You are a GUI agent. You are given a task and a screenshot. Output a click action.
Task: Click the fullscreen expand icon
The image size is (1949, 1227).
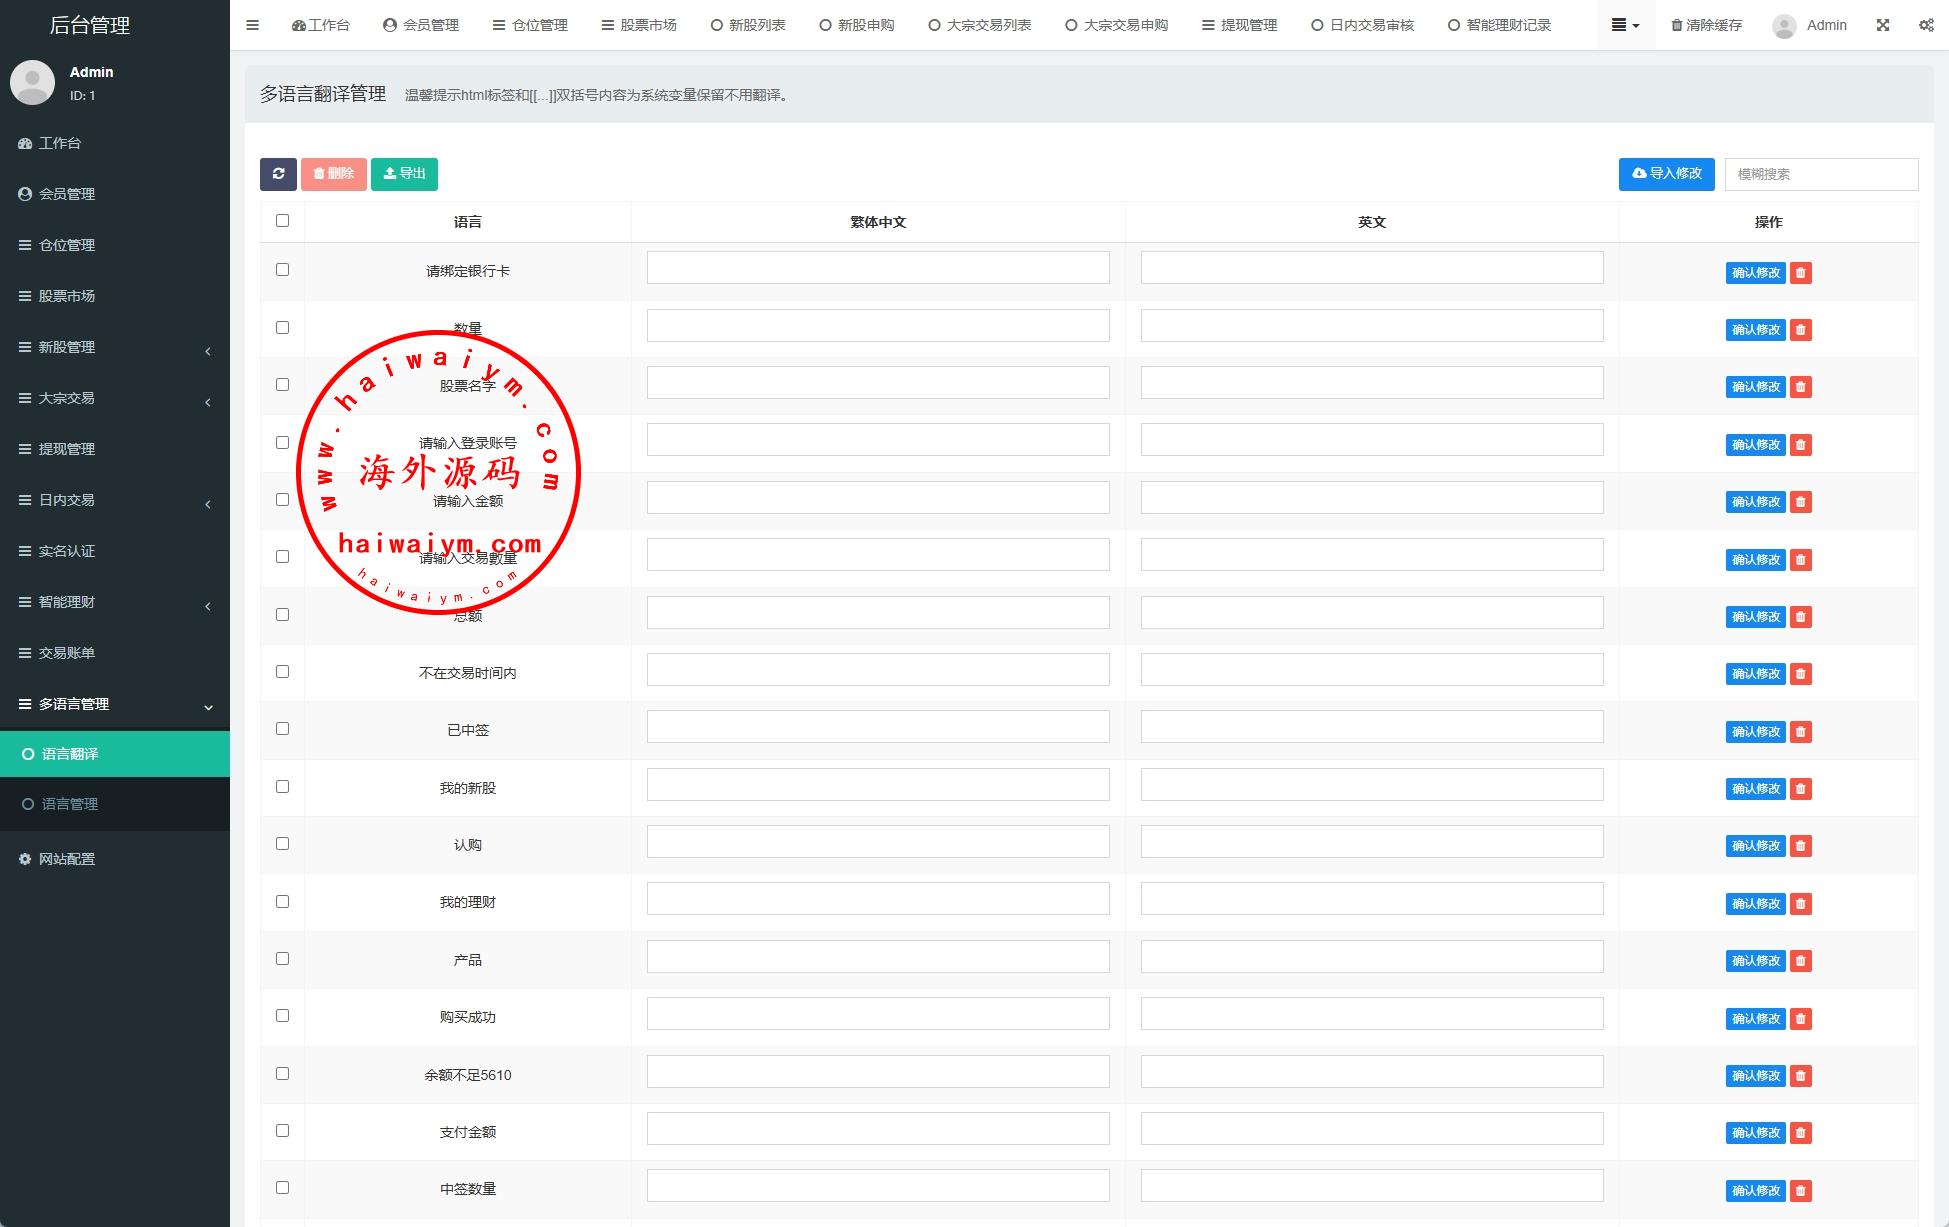(1883, 25)
